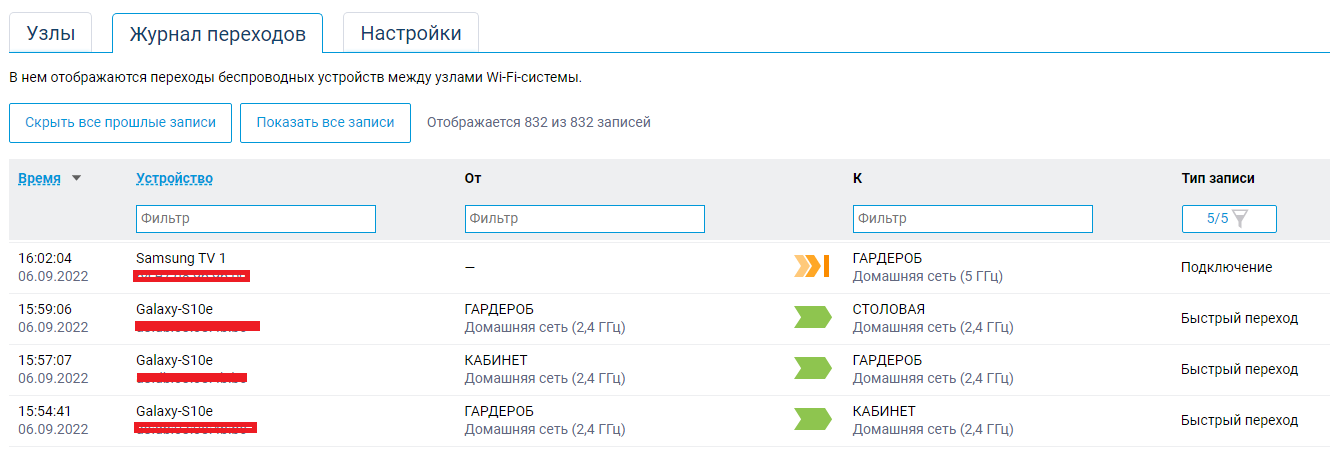This screenshot has width=1330, height=449.
Task: Select Galaxy-S10e entry at 15:59:06
Action: (x=174, y=309)
